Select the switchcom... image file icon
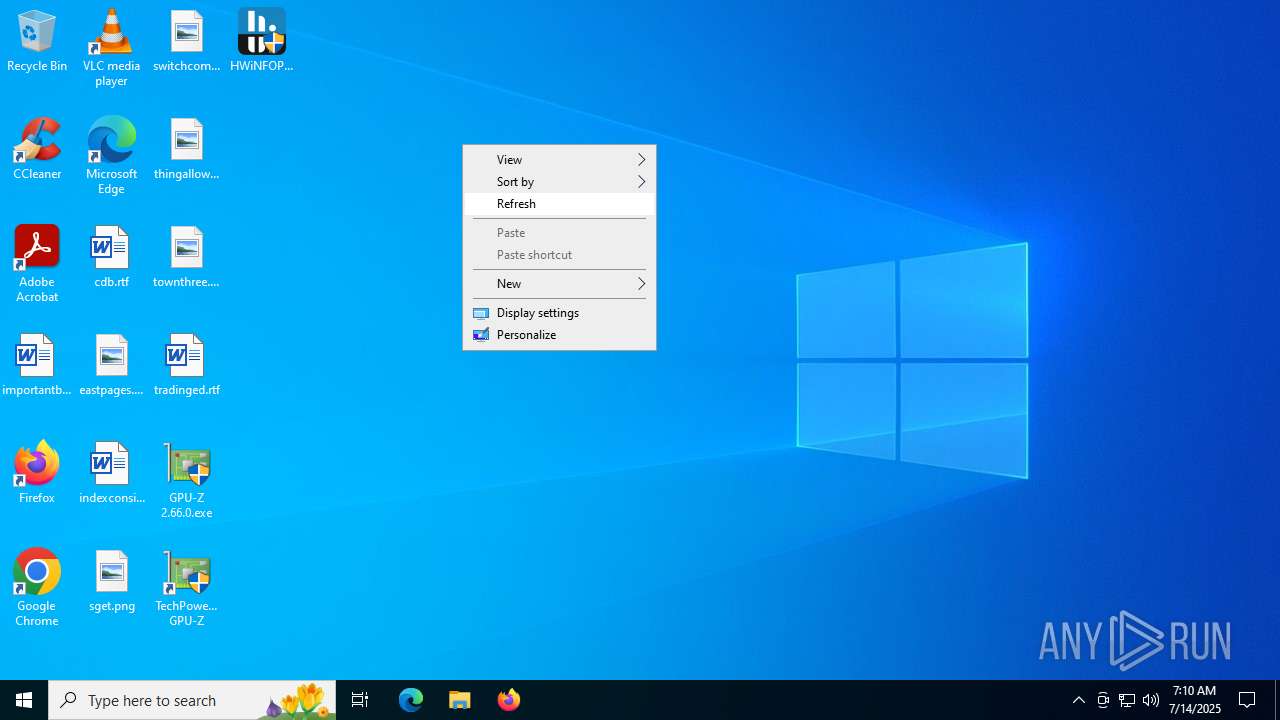The image size is (1280, 720). [187, 42]
